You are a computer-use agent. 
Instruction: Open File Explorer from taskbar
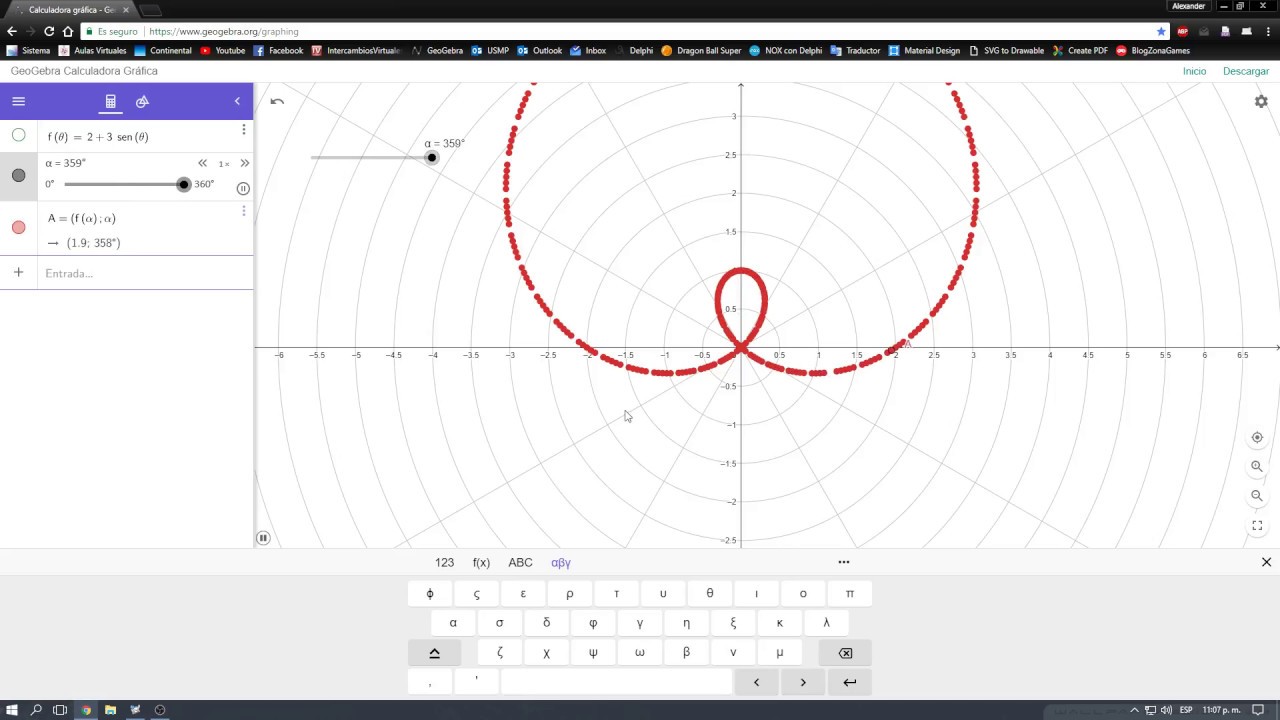pyautogui.click(x=110, y=710)
